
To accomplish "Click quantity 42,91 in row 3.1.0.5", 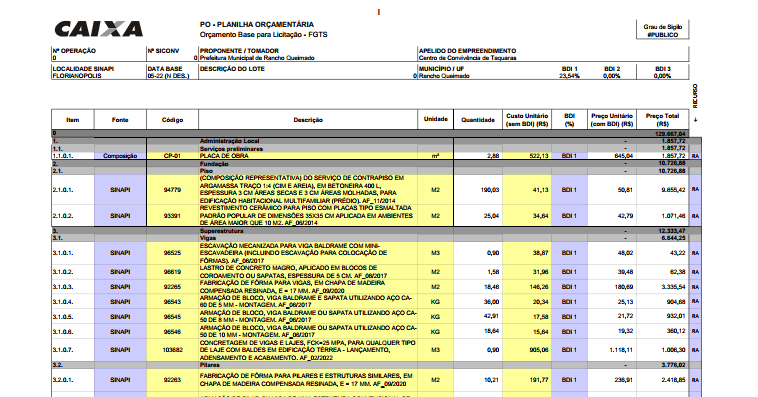I will click(491, 316).
